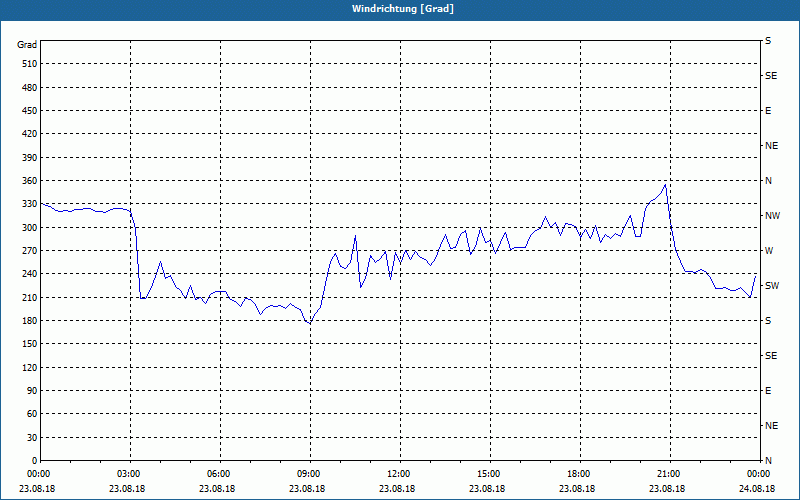Select the 180 value on the left axis
The image size is (800, 500).
(30, 320)
